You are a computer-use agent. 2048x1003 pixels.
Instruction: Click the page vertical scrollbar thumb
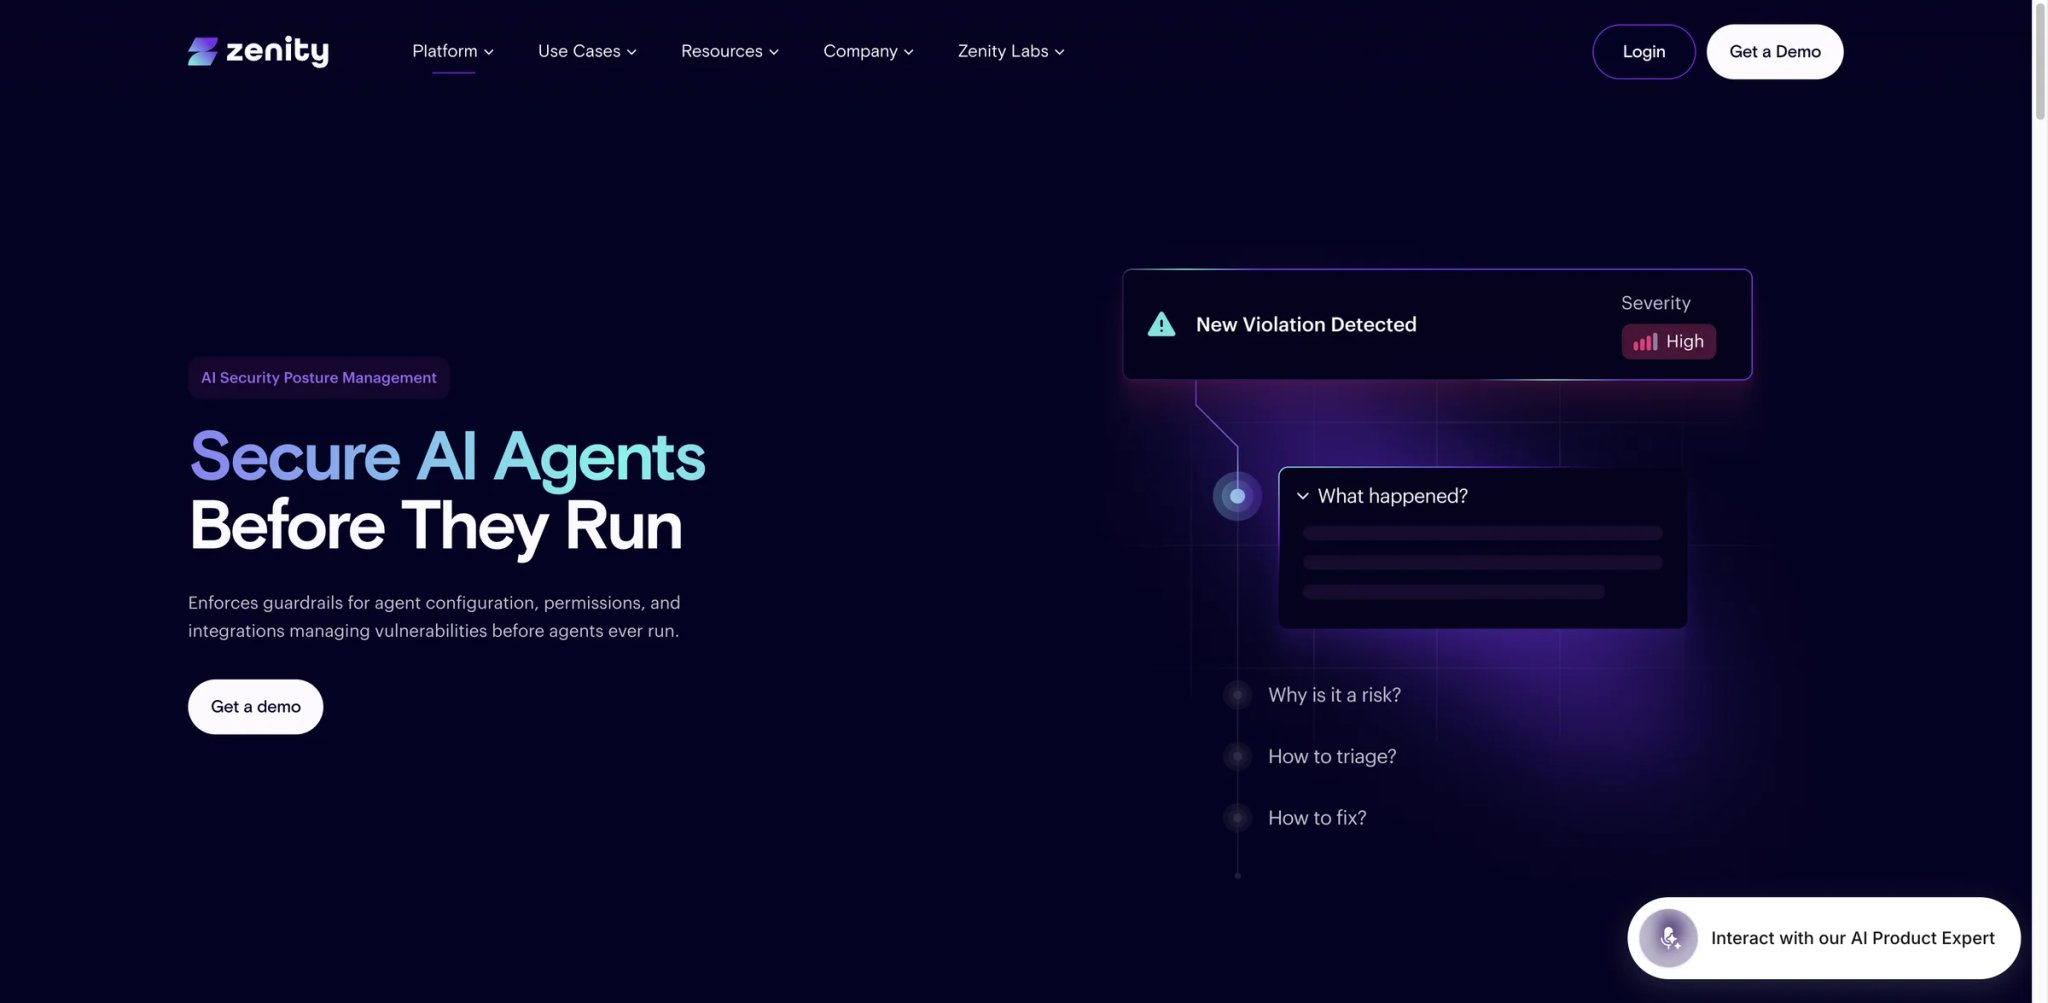(x=2040, y=62)
